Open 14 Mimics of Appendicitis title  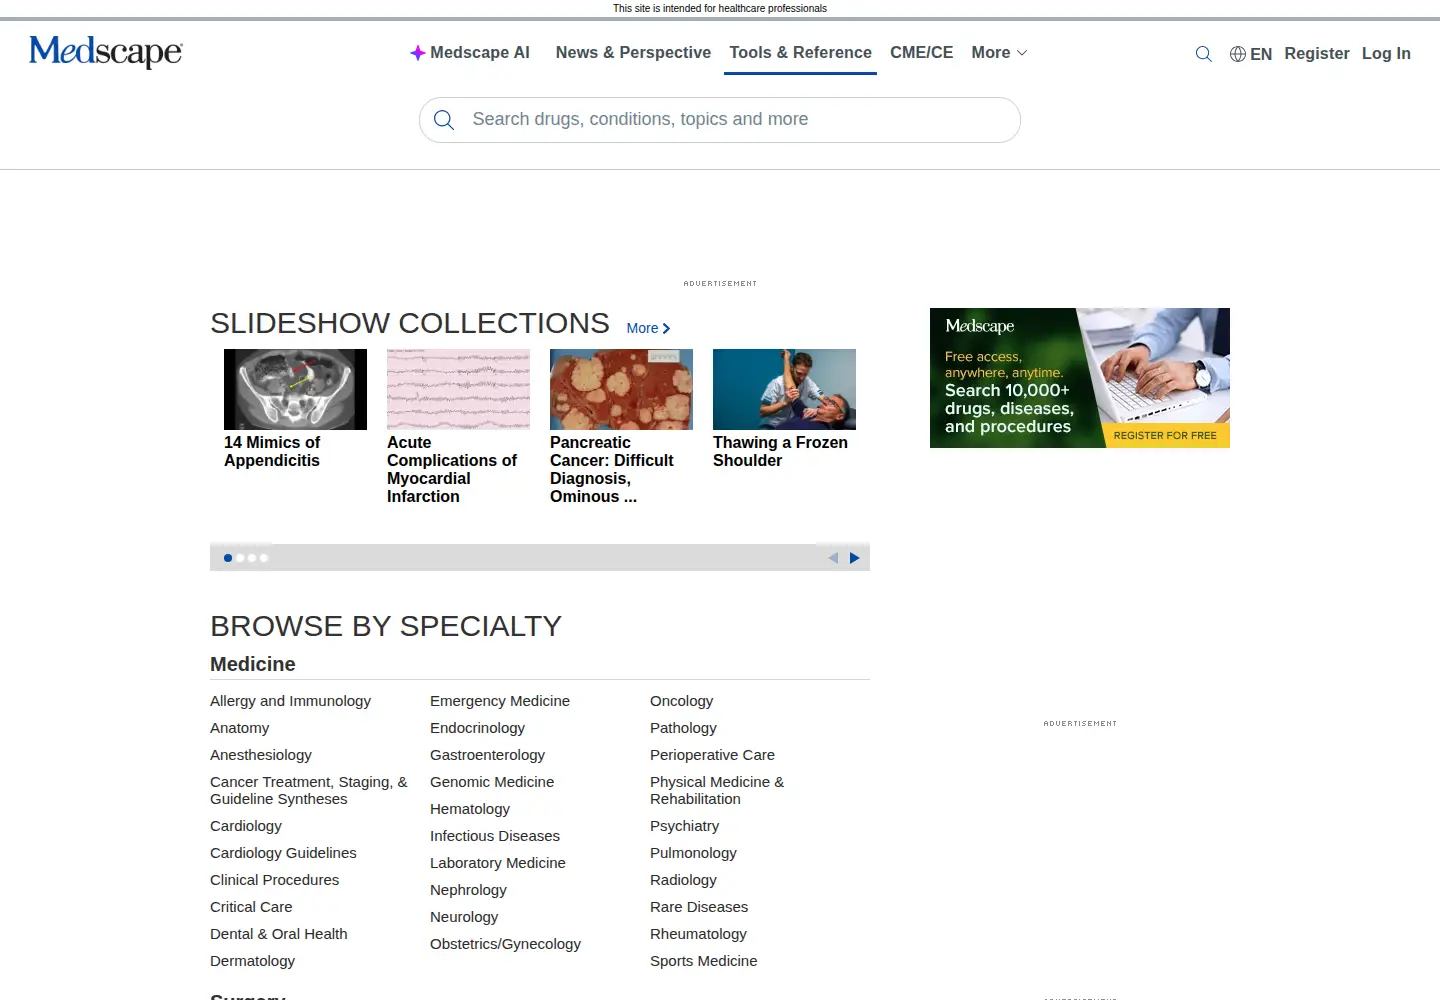click(272, 451)
